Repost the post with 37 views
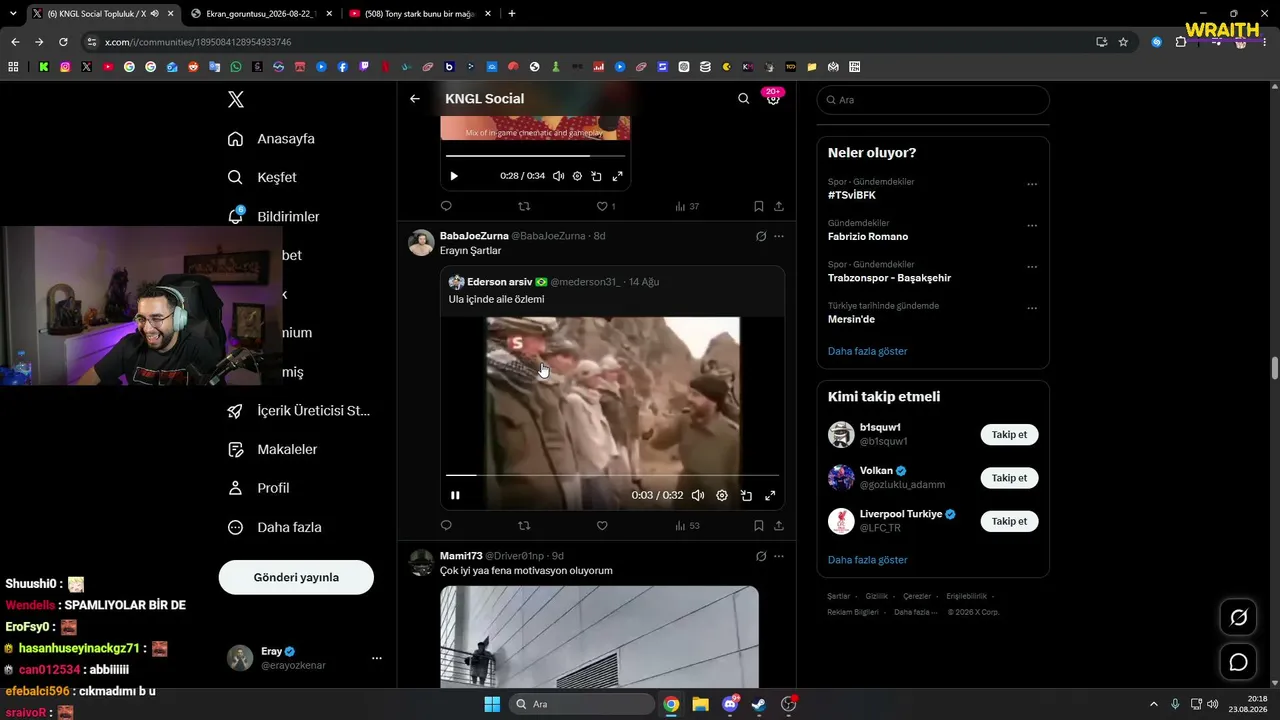Screen dimensions: 1280x720 pyautogui.click(x=524, y=206)
